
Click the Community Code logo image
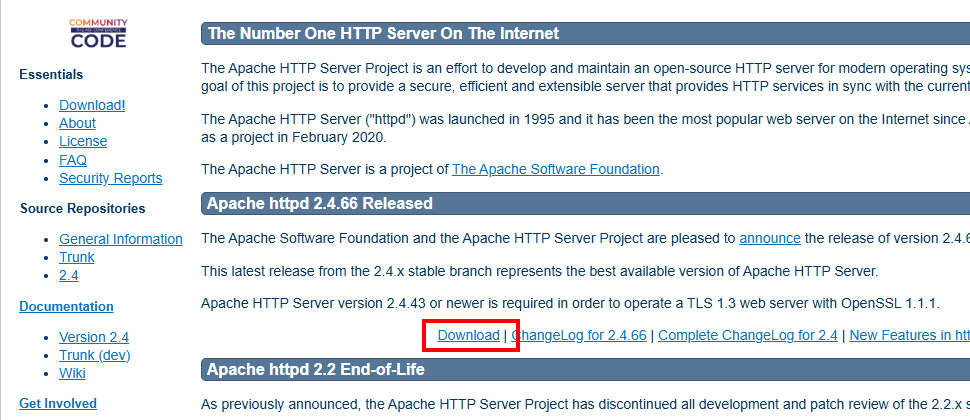tap(98, 34)
